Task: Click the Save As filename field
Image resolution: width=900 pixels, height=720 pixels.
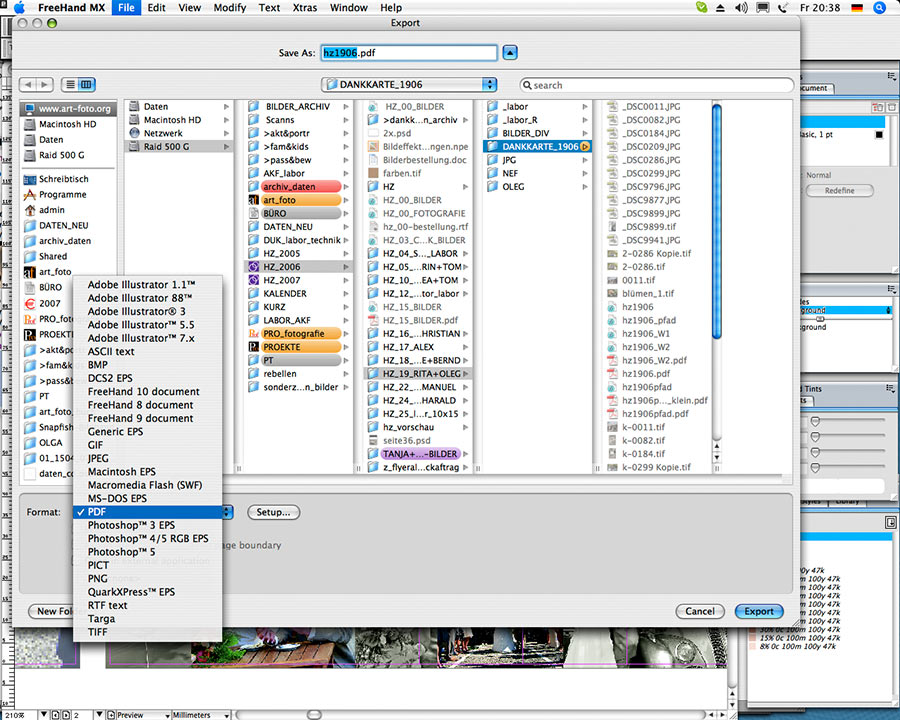Action: tap(409, 53)
